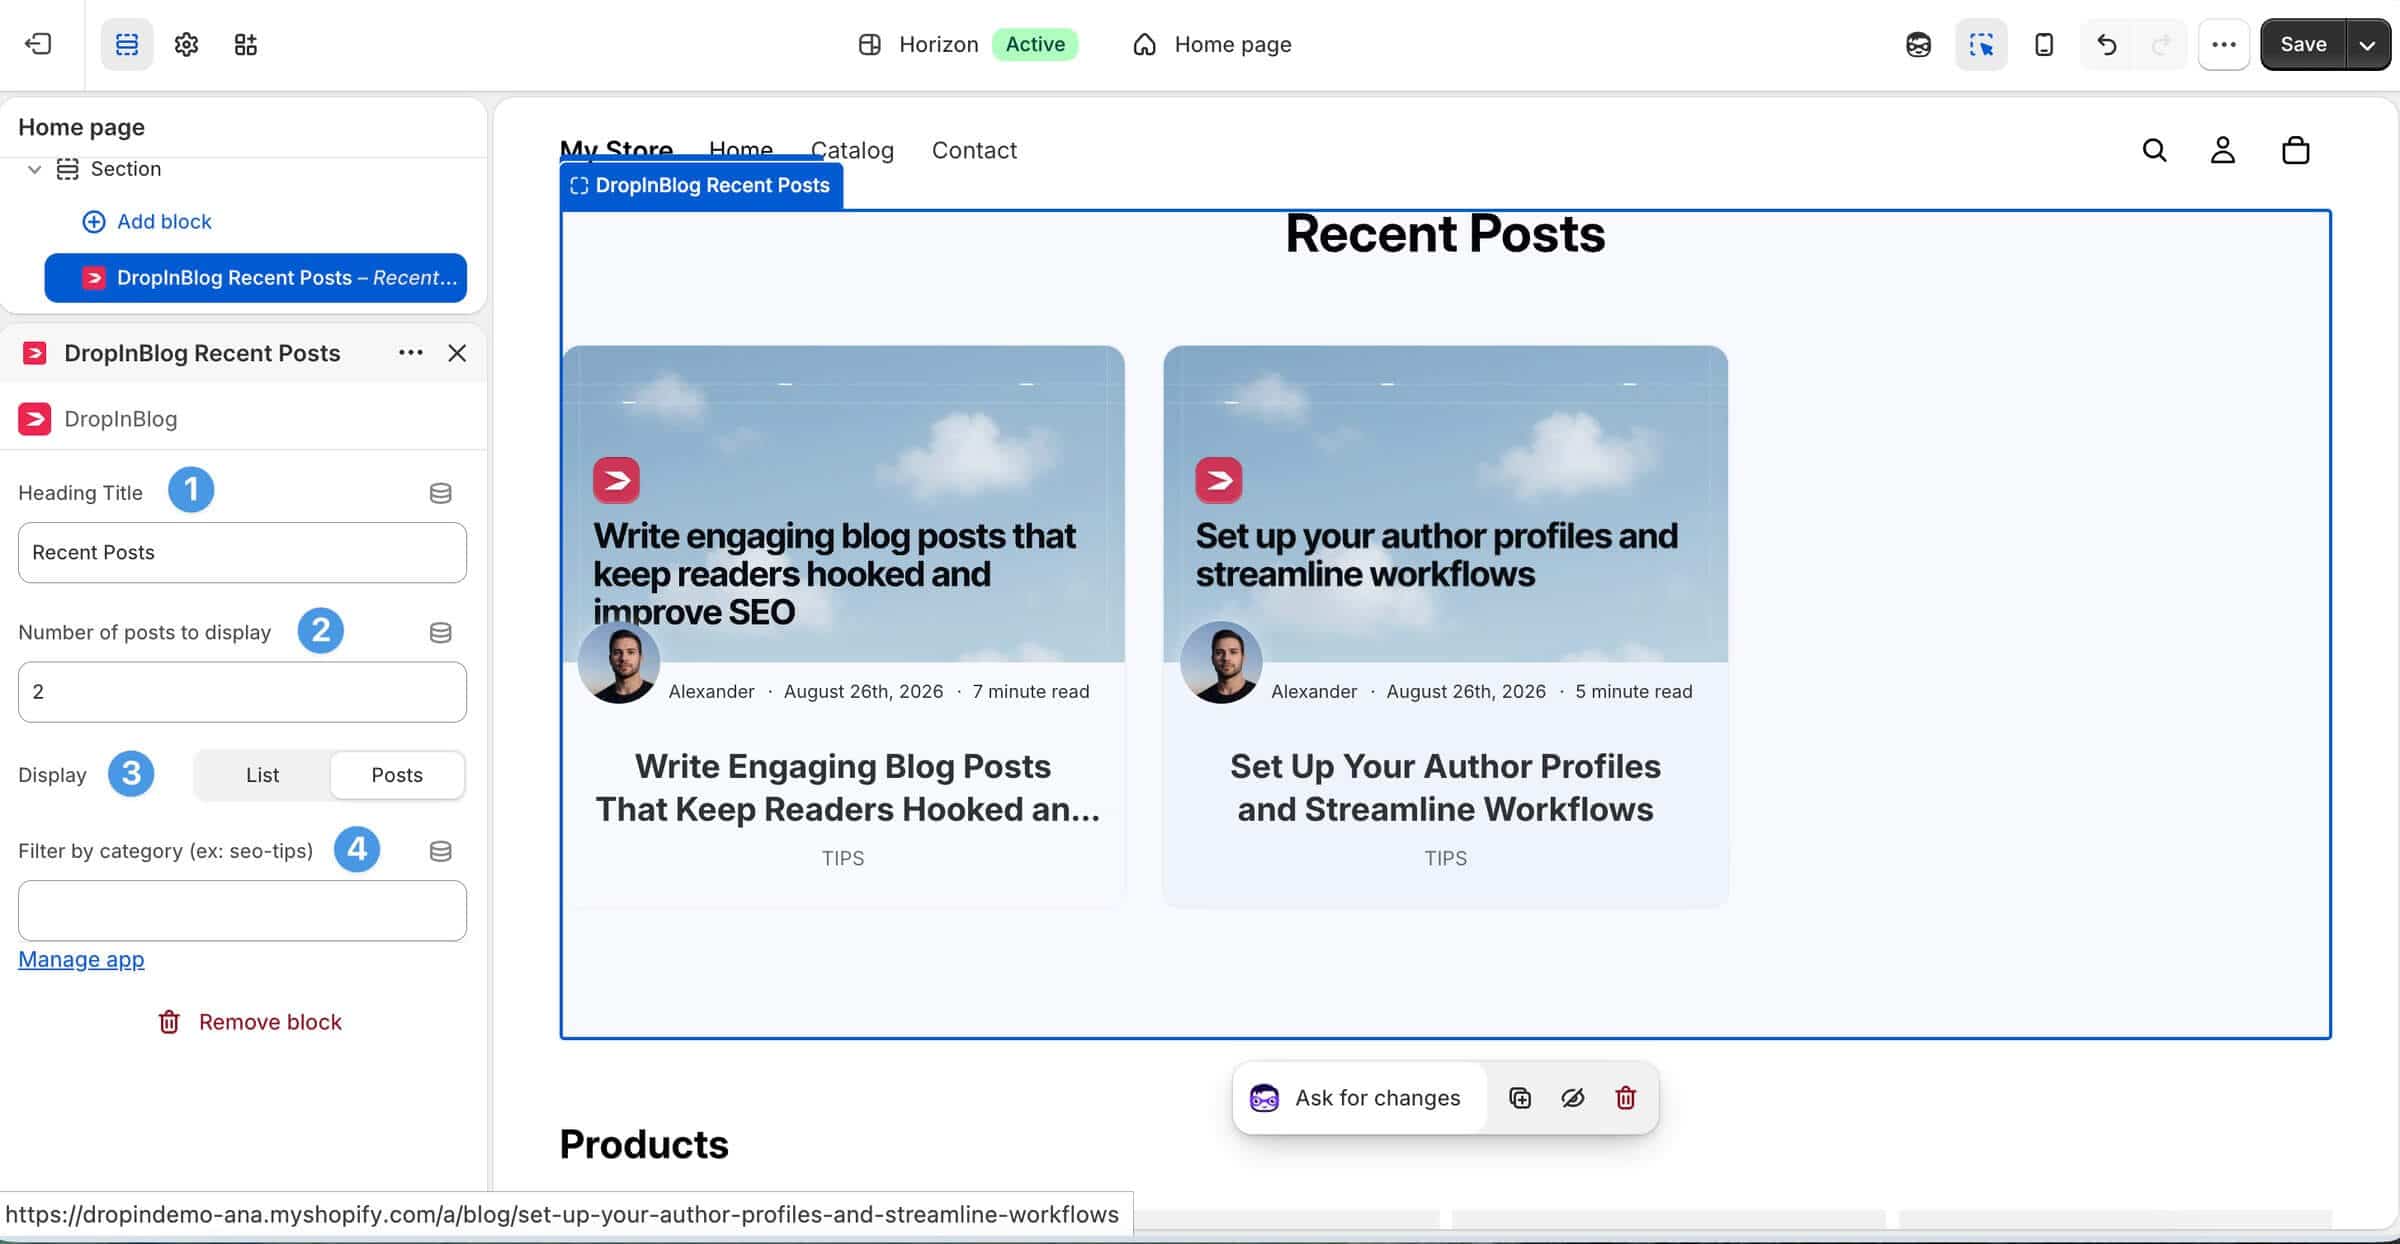Connect dynamic source for Filter by category
The image size is (2400, 1244).
pyautogui.click(x=440, y=851)
